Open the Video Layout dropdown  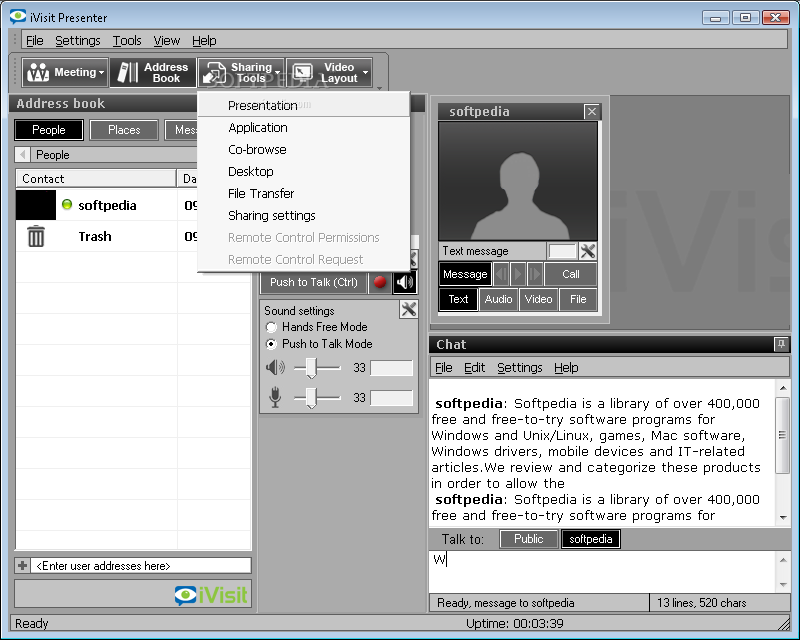[329, 72]
